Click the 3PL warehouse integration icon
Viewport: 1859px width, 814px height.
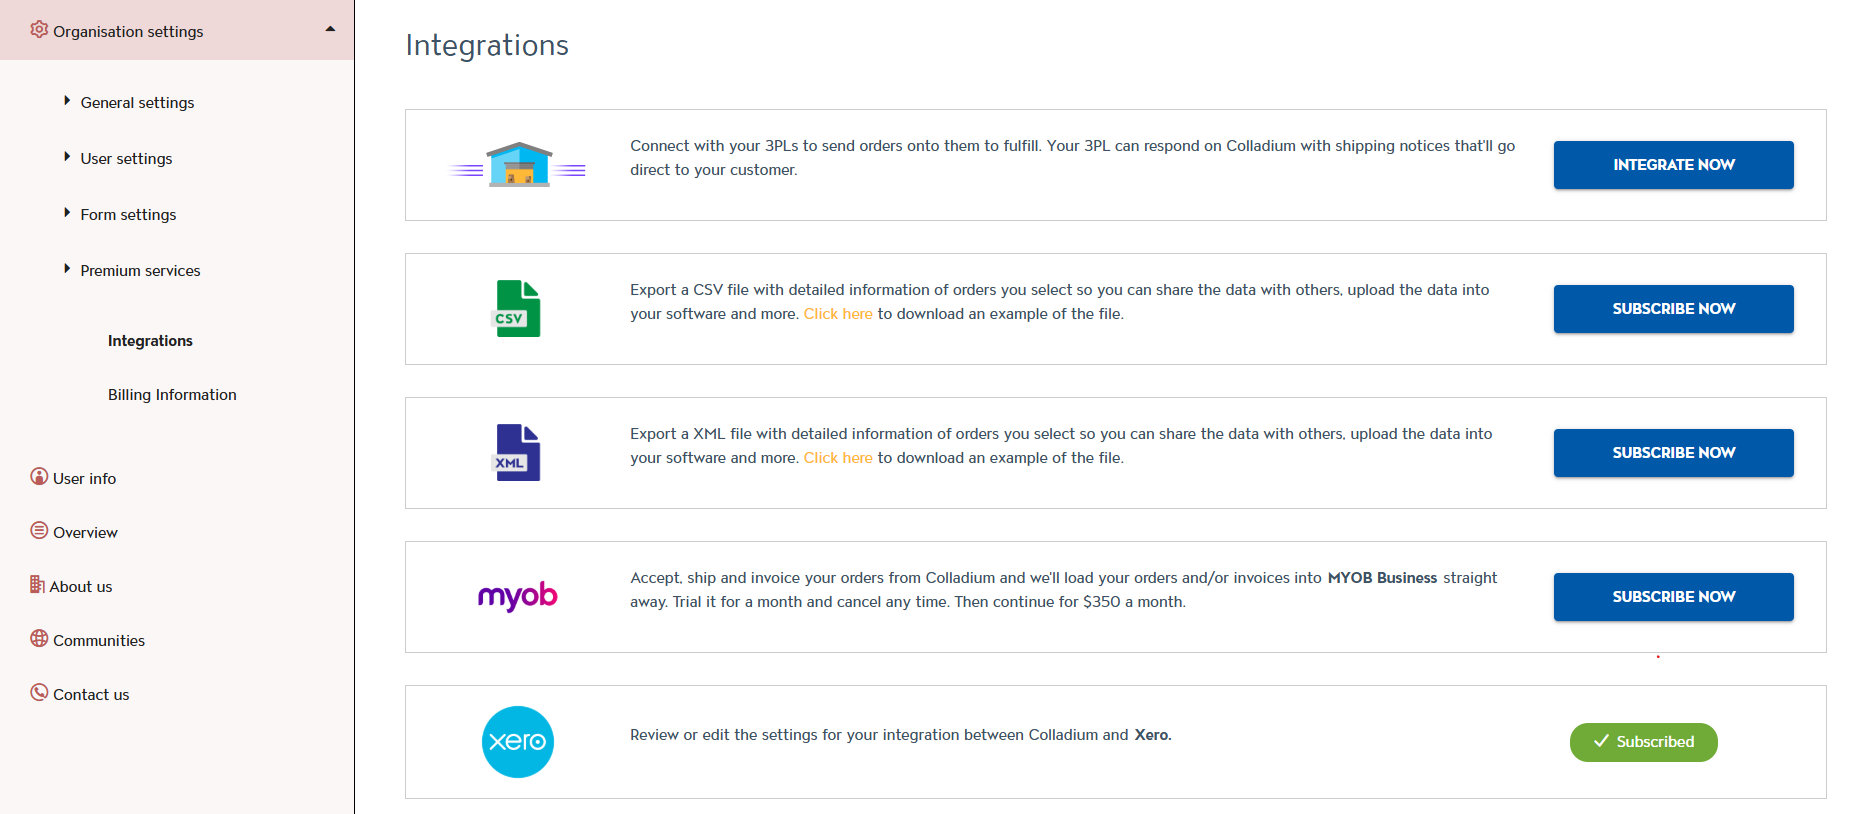(x=518, y=165)
